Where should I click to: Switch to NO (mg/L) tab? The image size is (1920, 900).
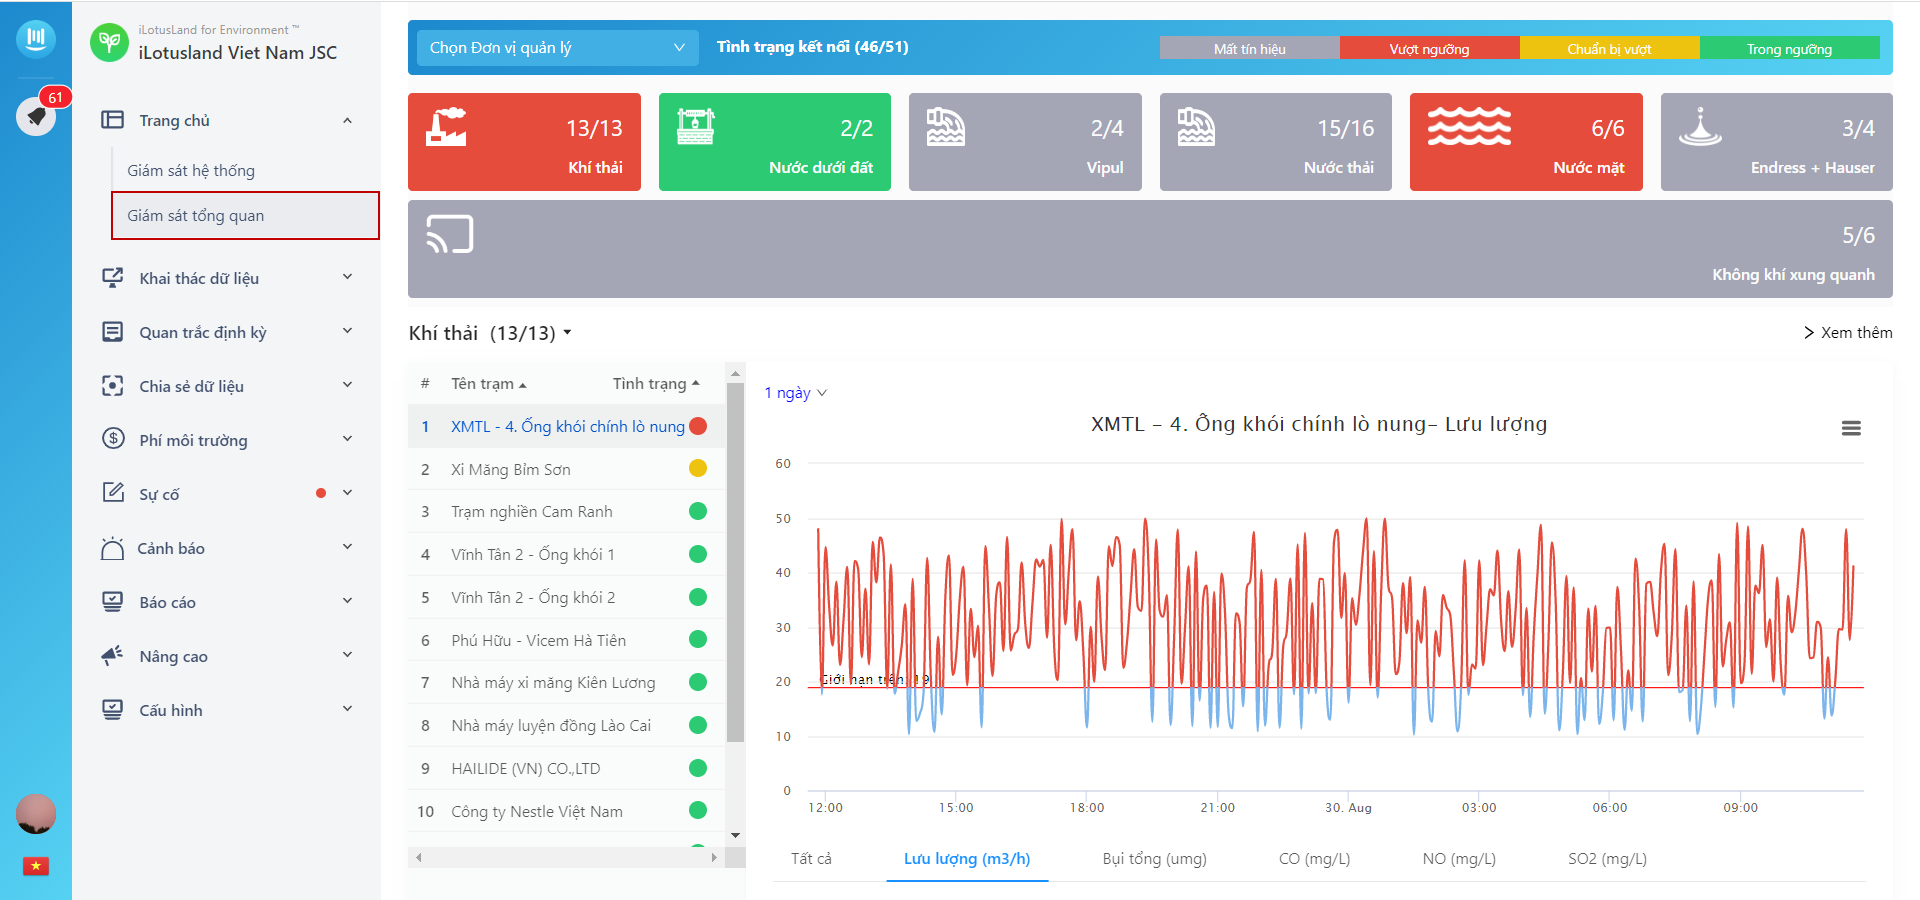point(1459,858)
